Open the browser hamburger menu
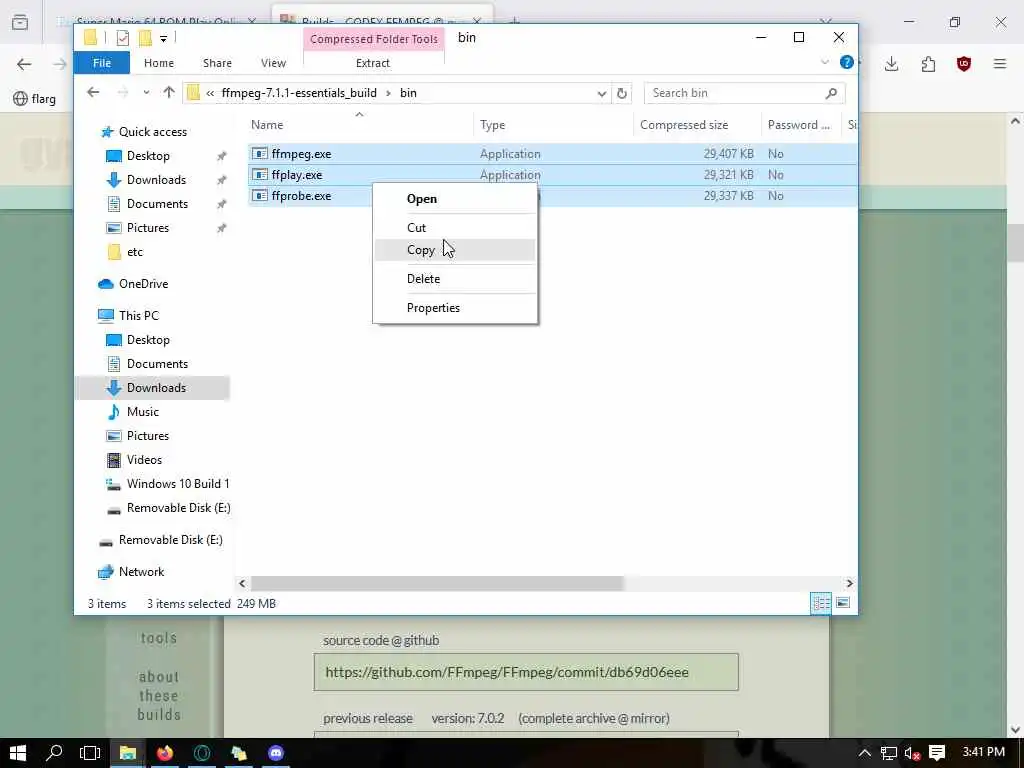The height and width of the screenshot is (768, 1024). (x=1000, y=63)
